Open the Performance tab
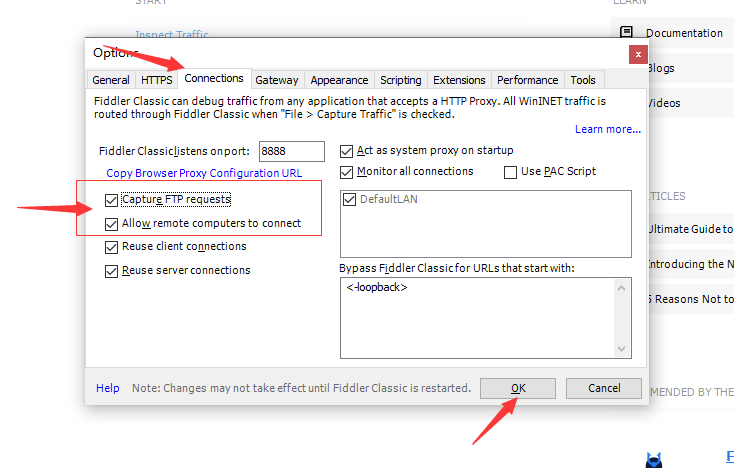The image size is (734, 468). pos(528,80)
